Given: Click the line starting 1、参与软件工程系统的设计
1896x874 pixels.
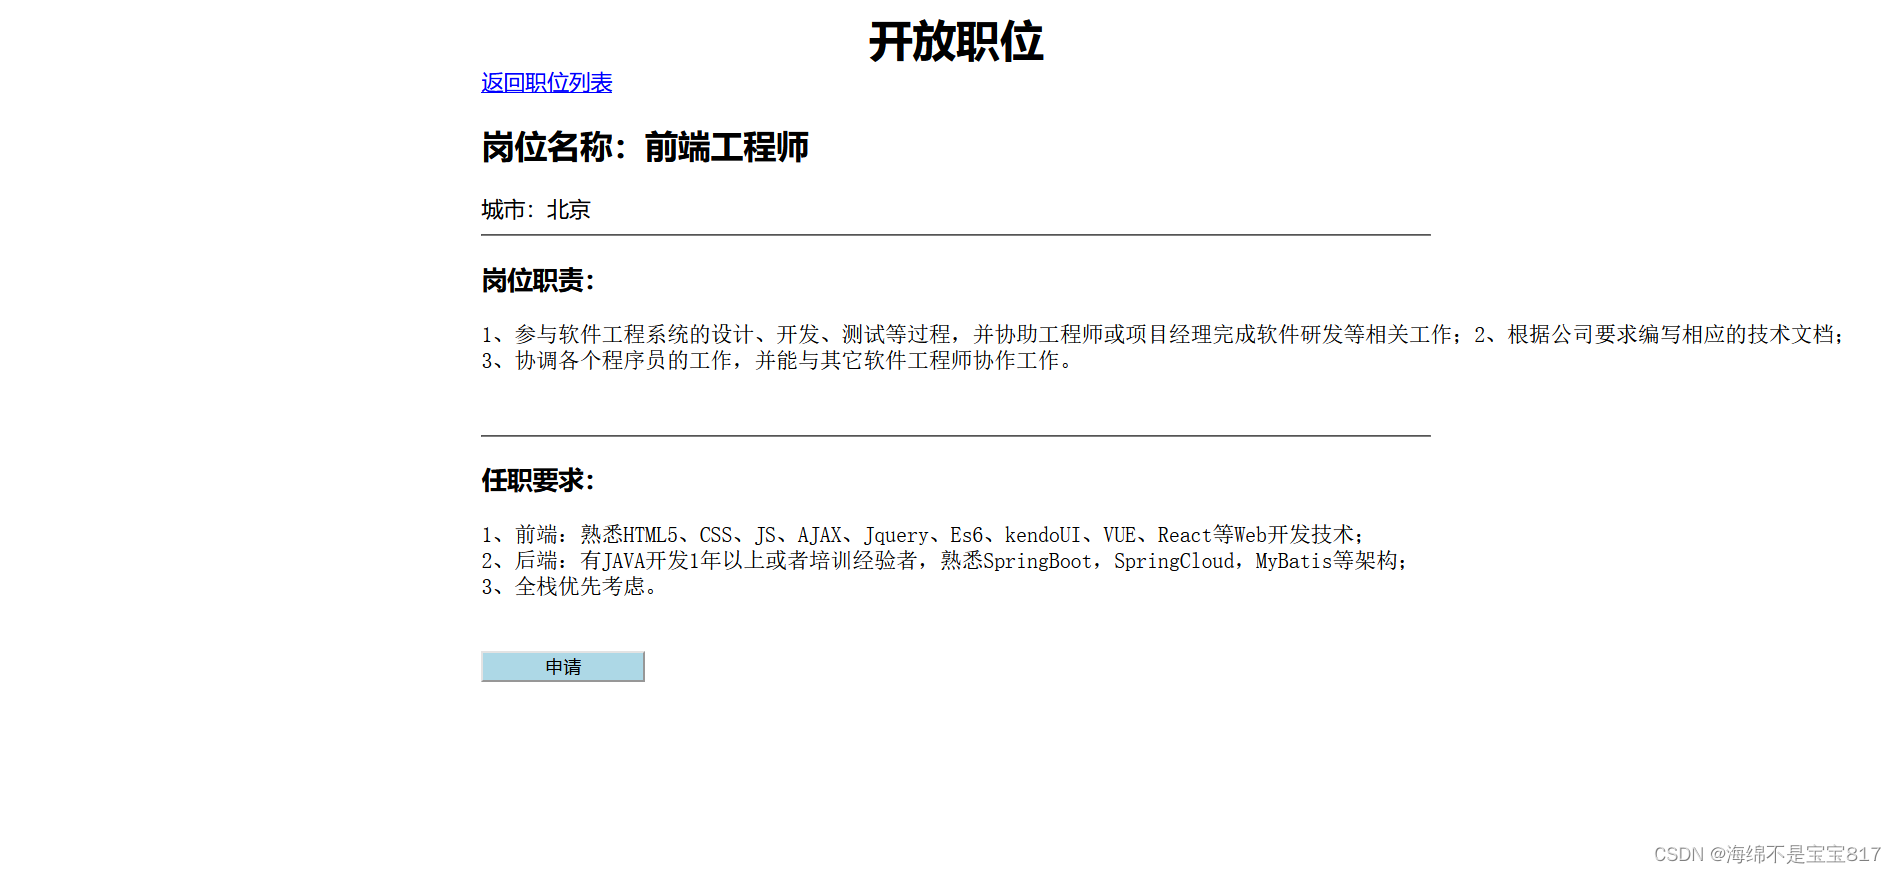Looking at the screenshot, I should click(1163, 335).
